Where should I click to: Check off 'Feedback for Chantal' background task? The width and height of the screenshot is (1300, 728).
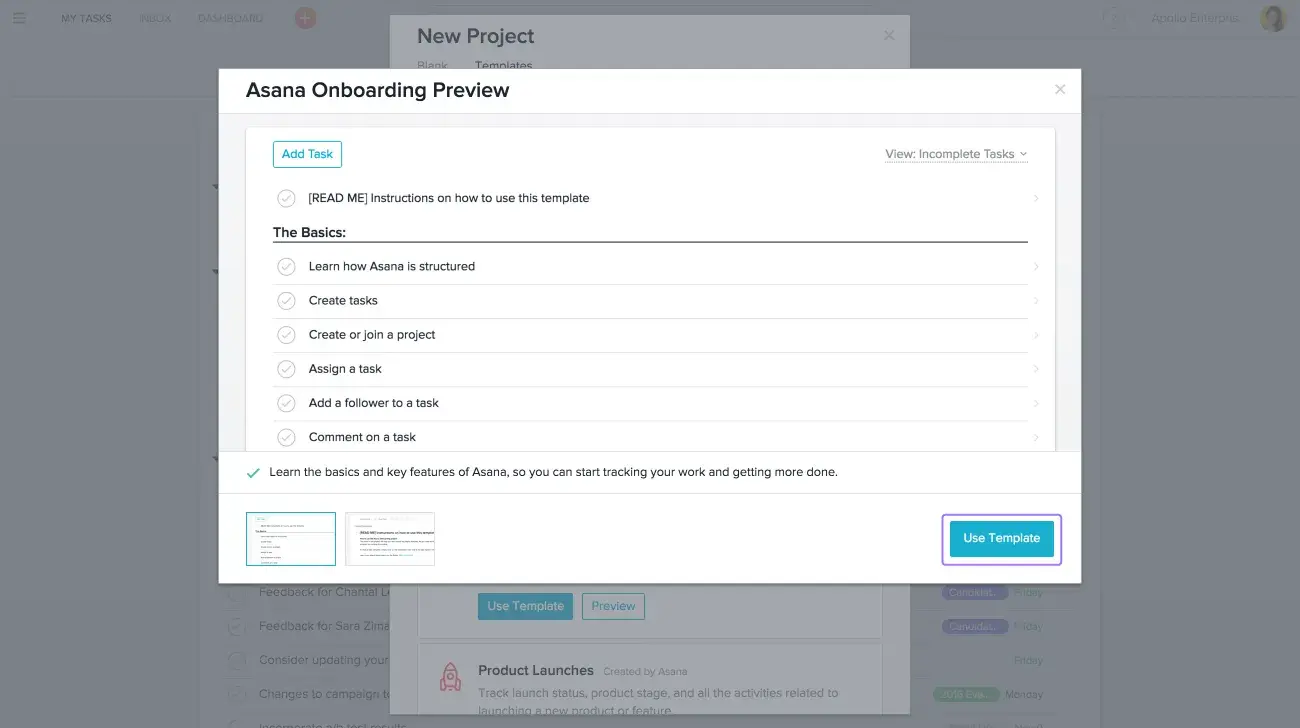pos(236,593)
